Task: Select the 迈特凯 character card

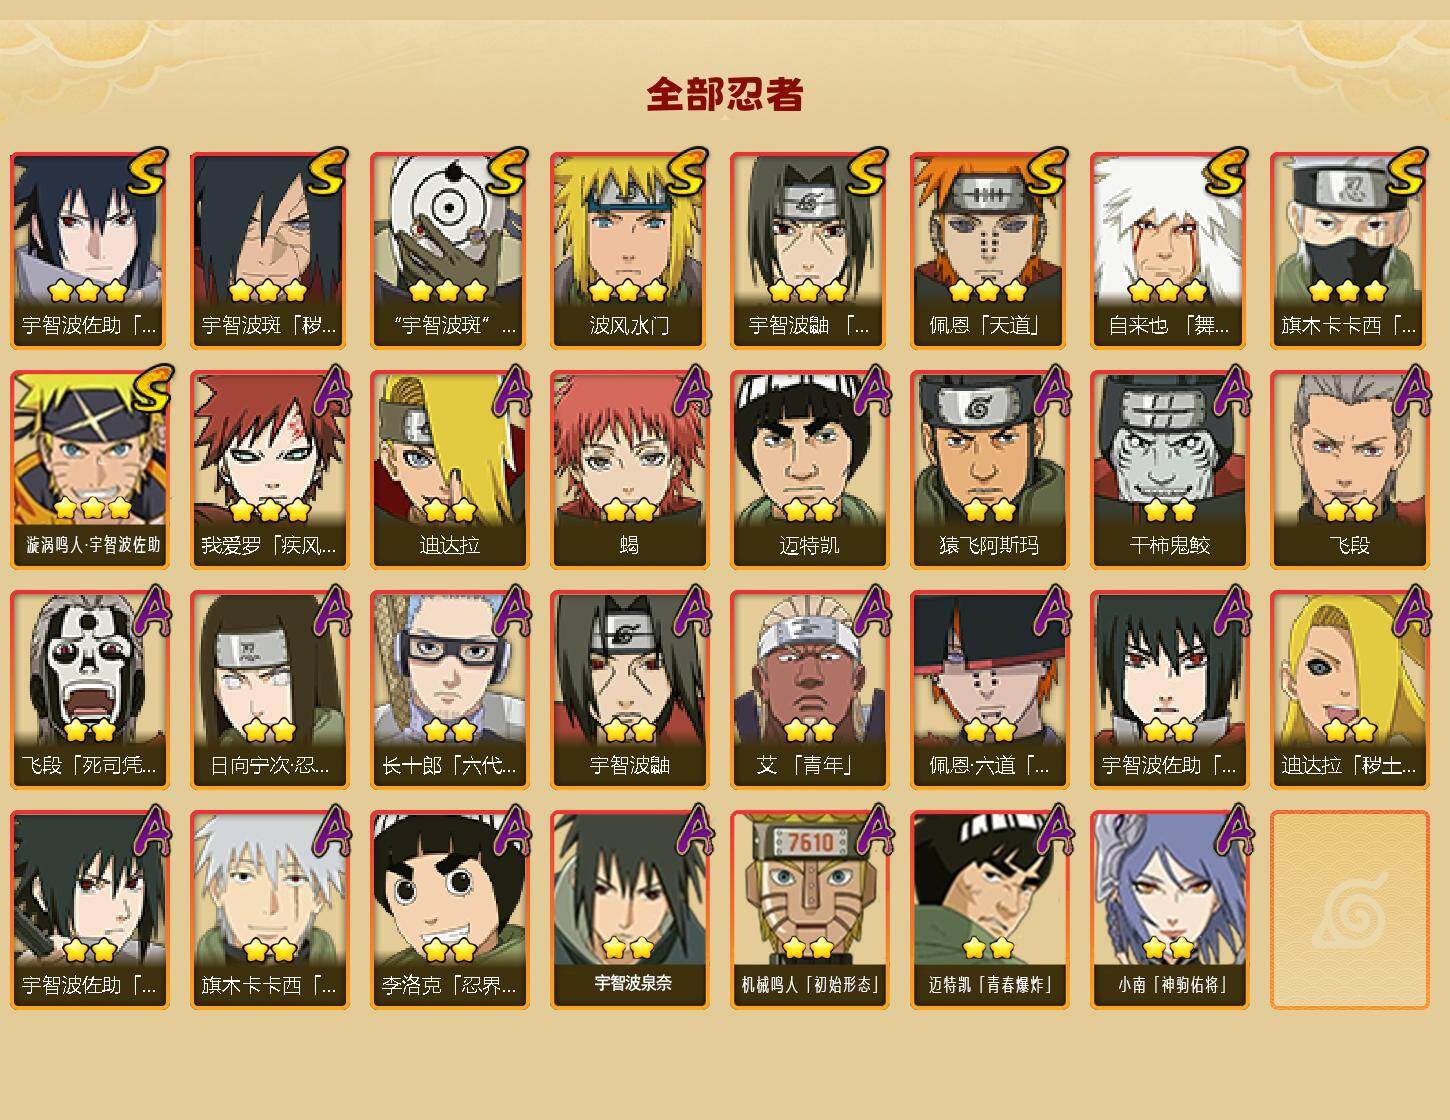Action: pyautogui.click(x=810, y=470)
